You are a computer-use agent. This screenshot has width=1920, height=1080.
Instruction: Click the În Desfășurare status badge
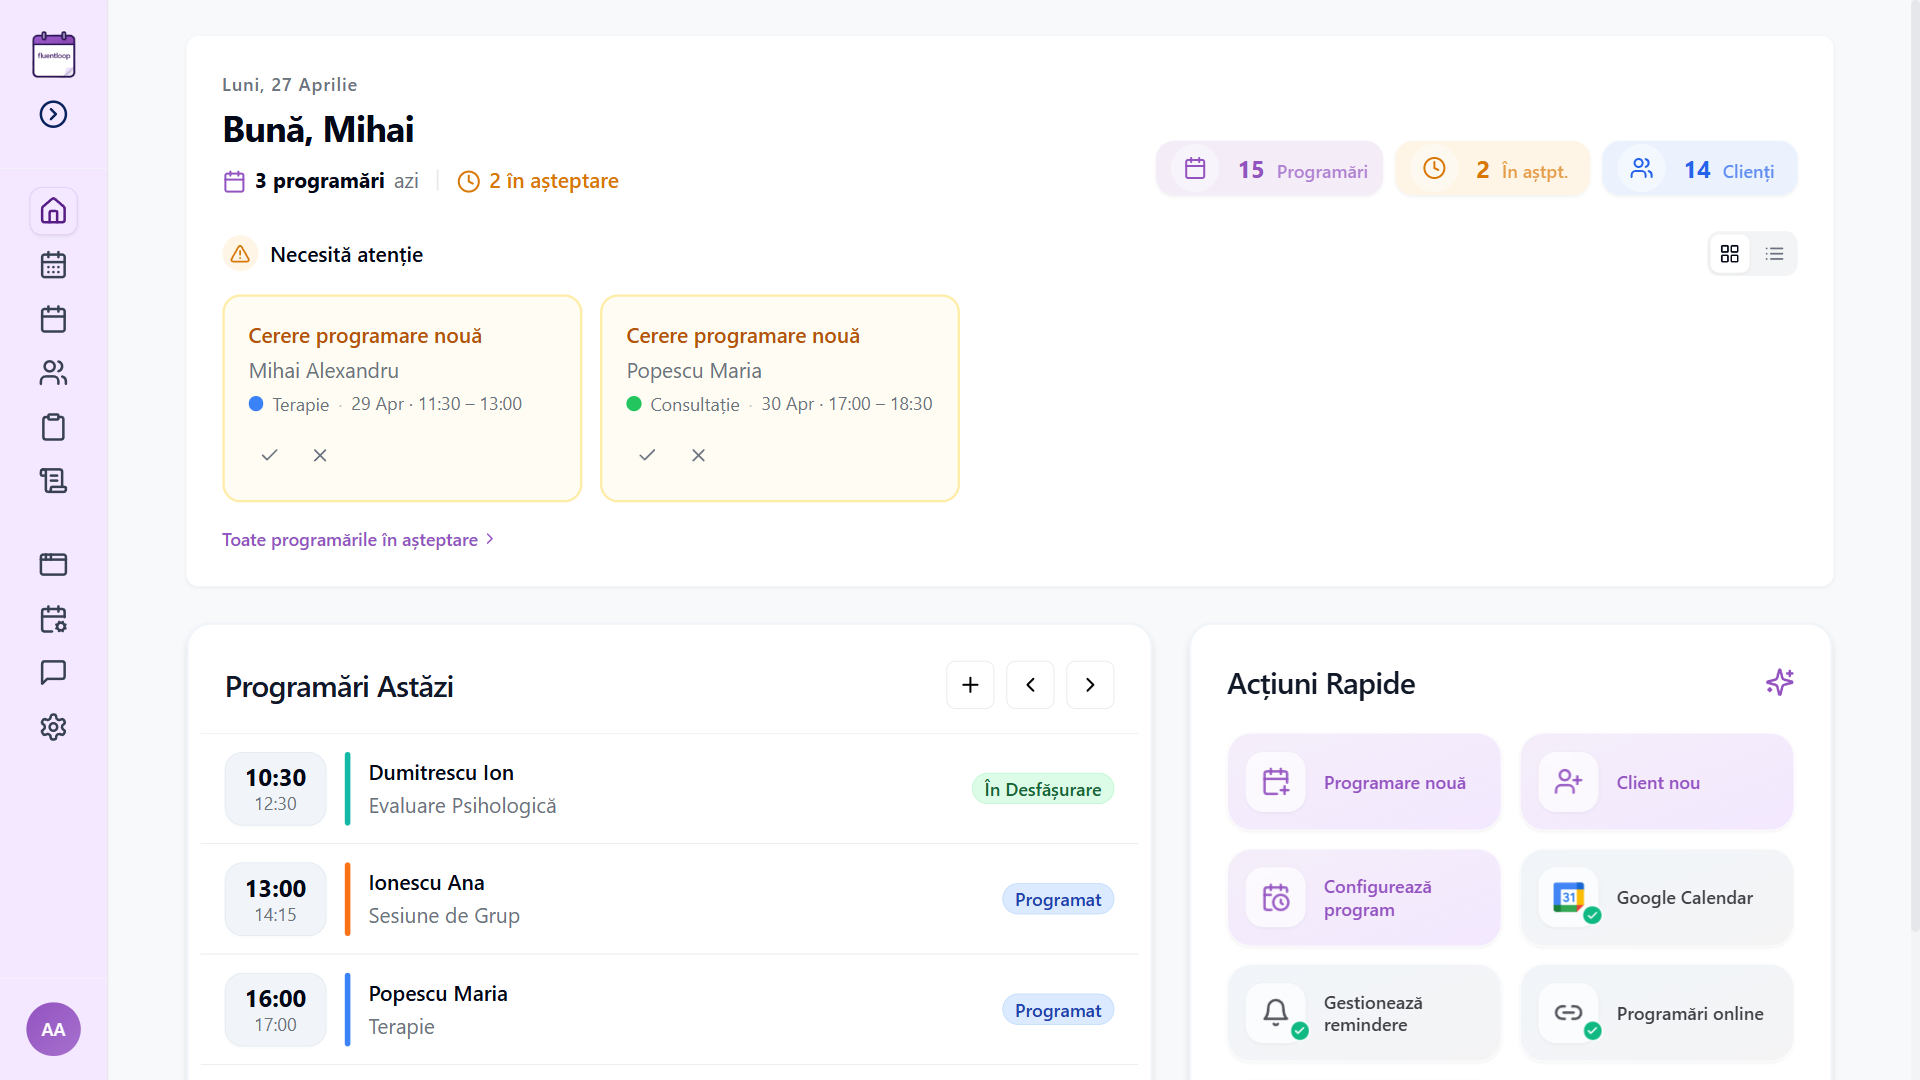click(x=1043, y=789)
